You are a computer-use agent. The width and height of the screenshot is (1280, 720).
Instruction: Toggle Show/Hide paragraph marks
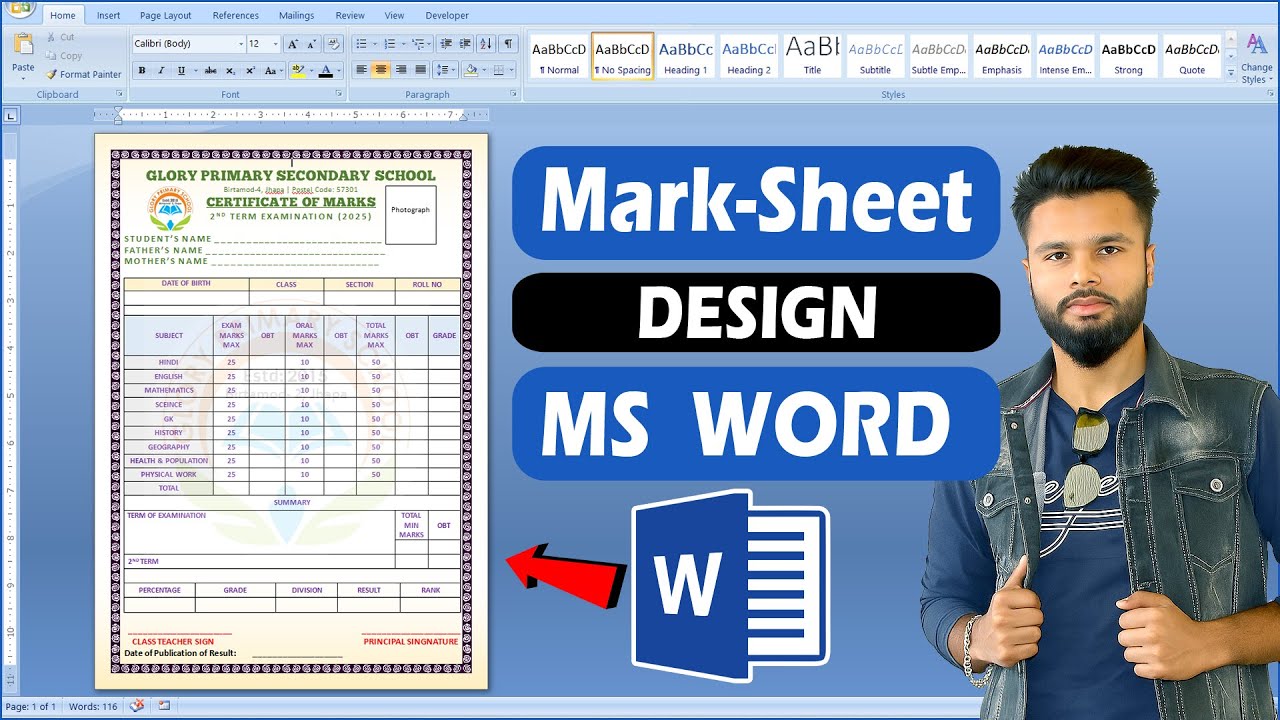coord(508,44)
